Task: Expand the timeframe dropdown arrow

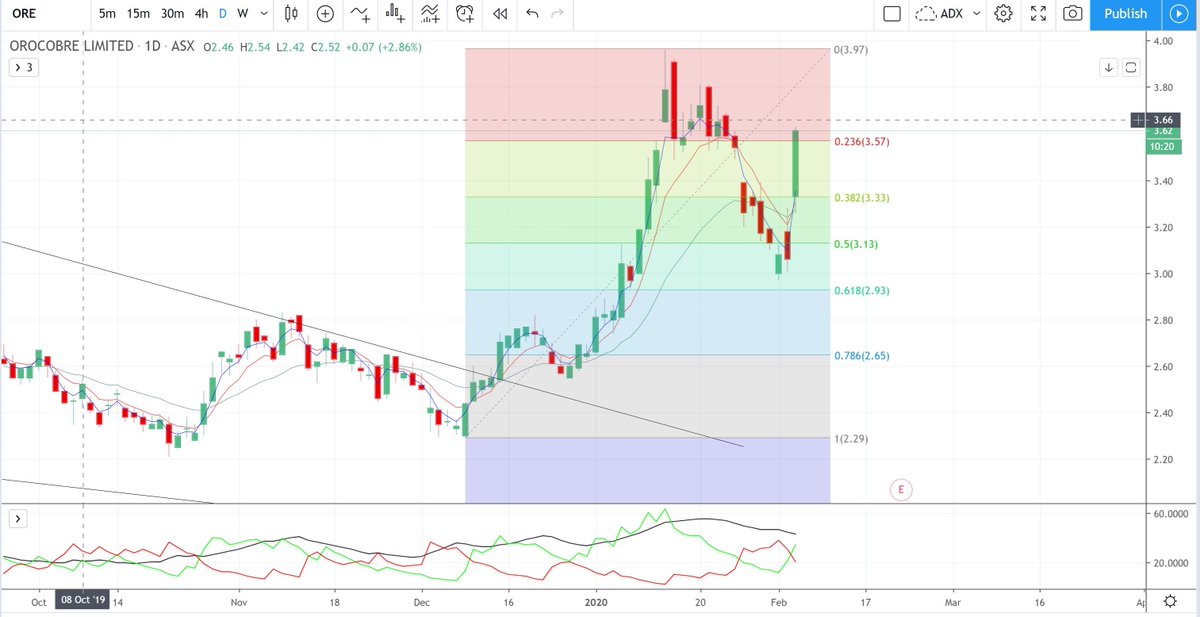Action: 262,14
